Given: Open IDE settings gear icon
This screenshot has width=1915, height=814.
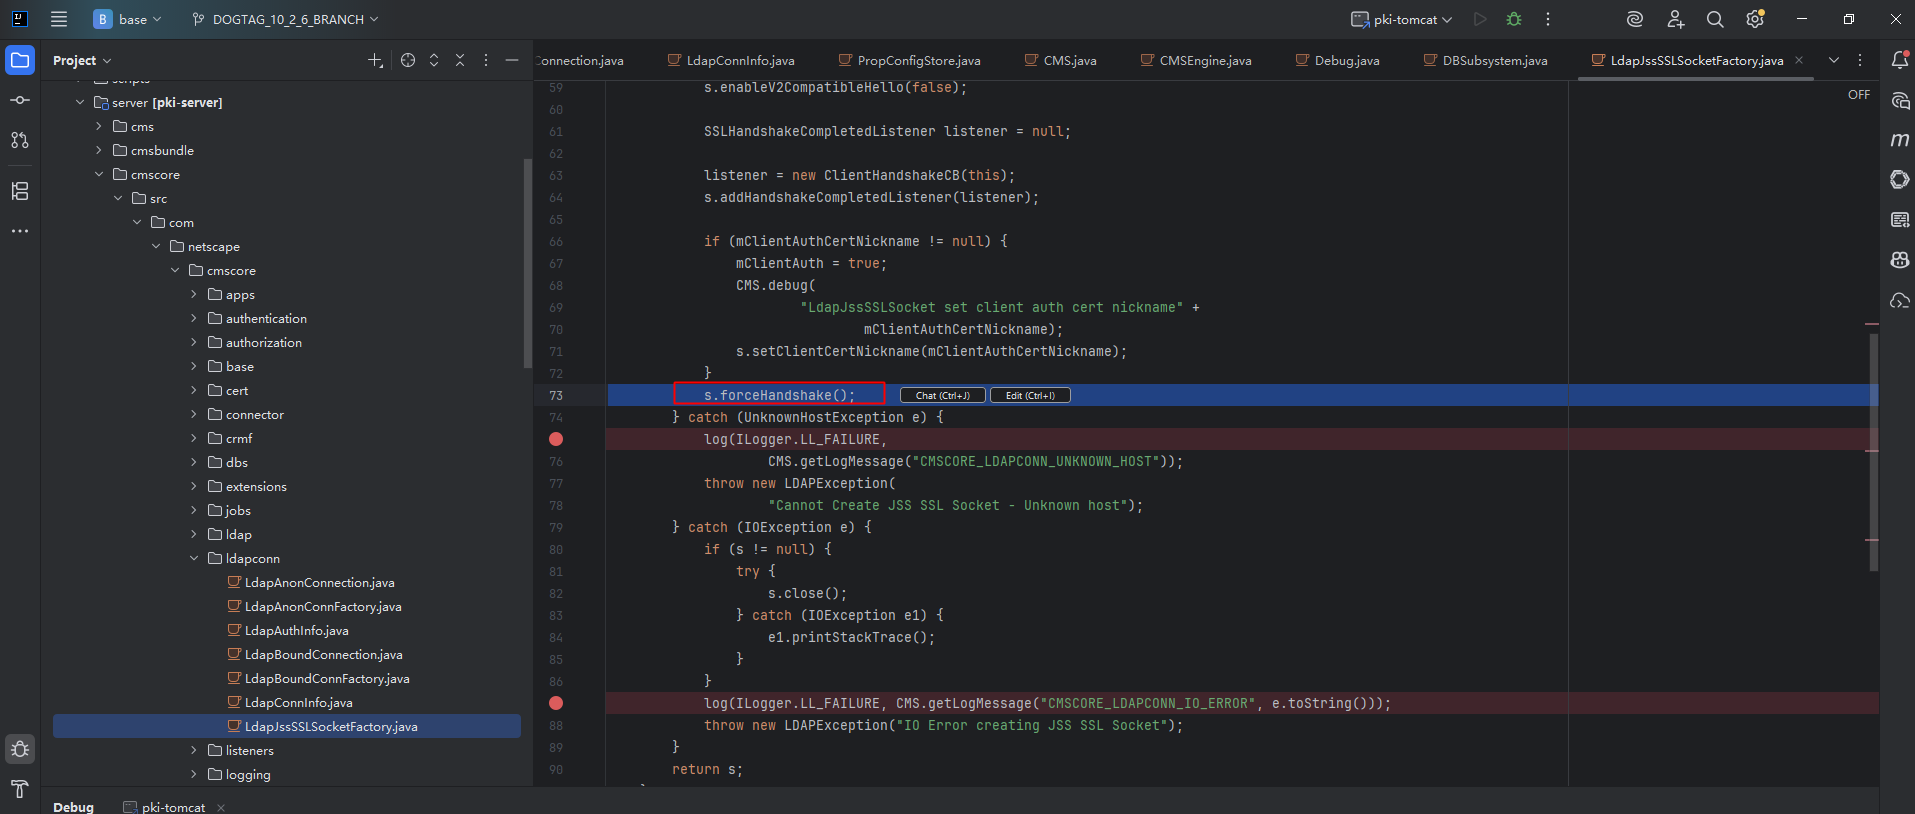Looking at the screenshot, I should tap(1755, 19).
